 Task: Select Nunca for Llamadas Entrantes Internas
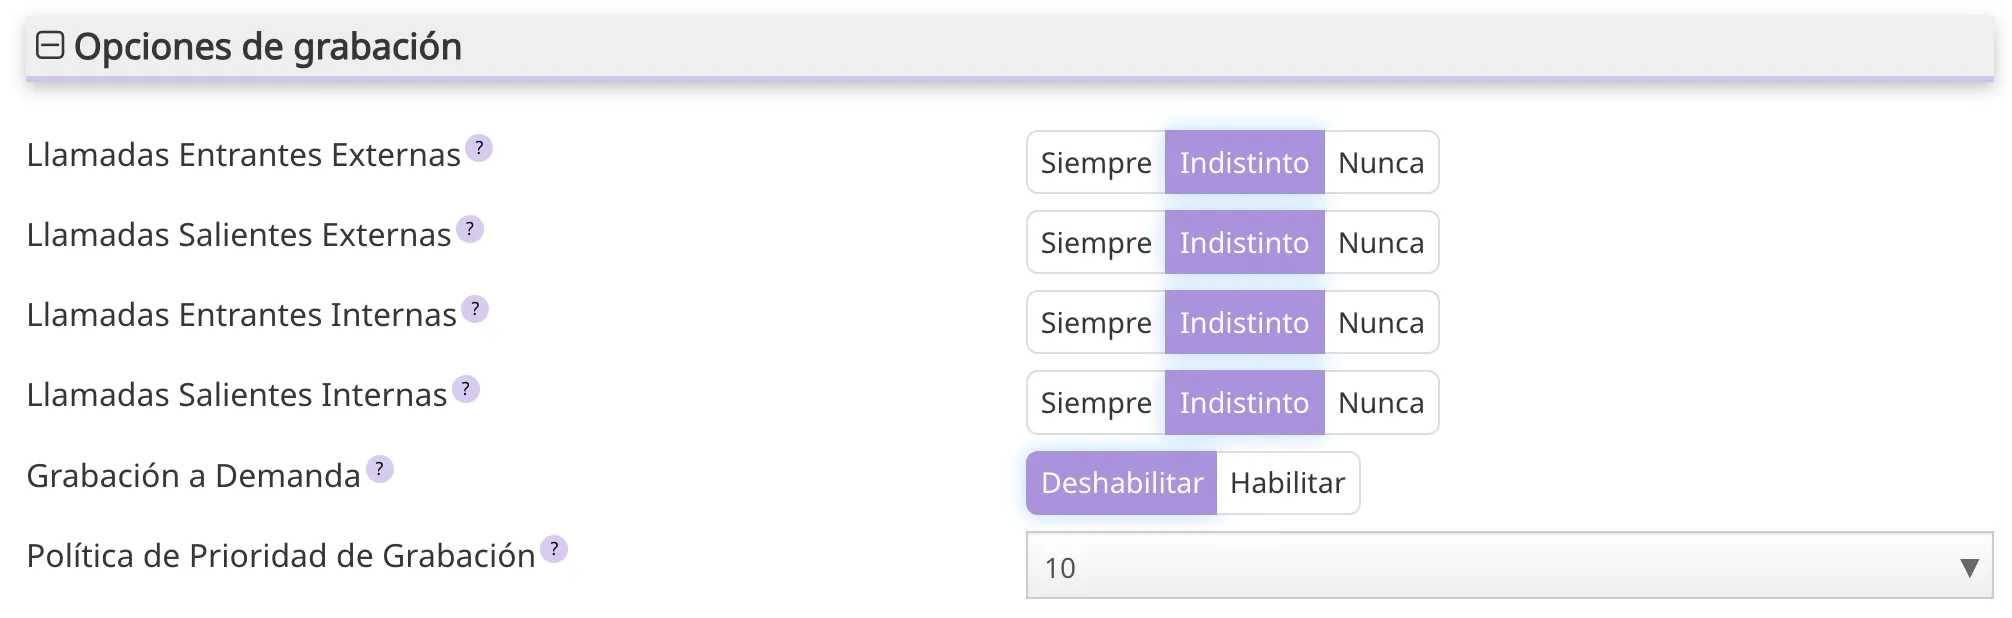tap(1381, 322)
